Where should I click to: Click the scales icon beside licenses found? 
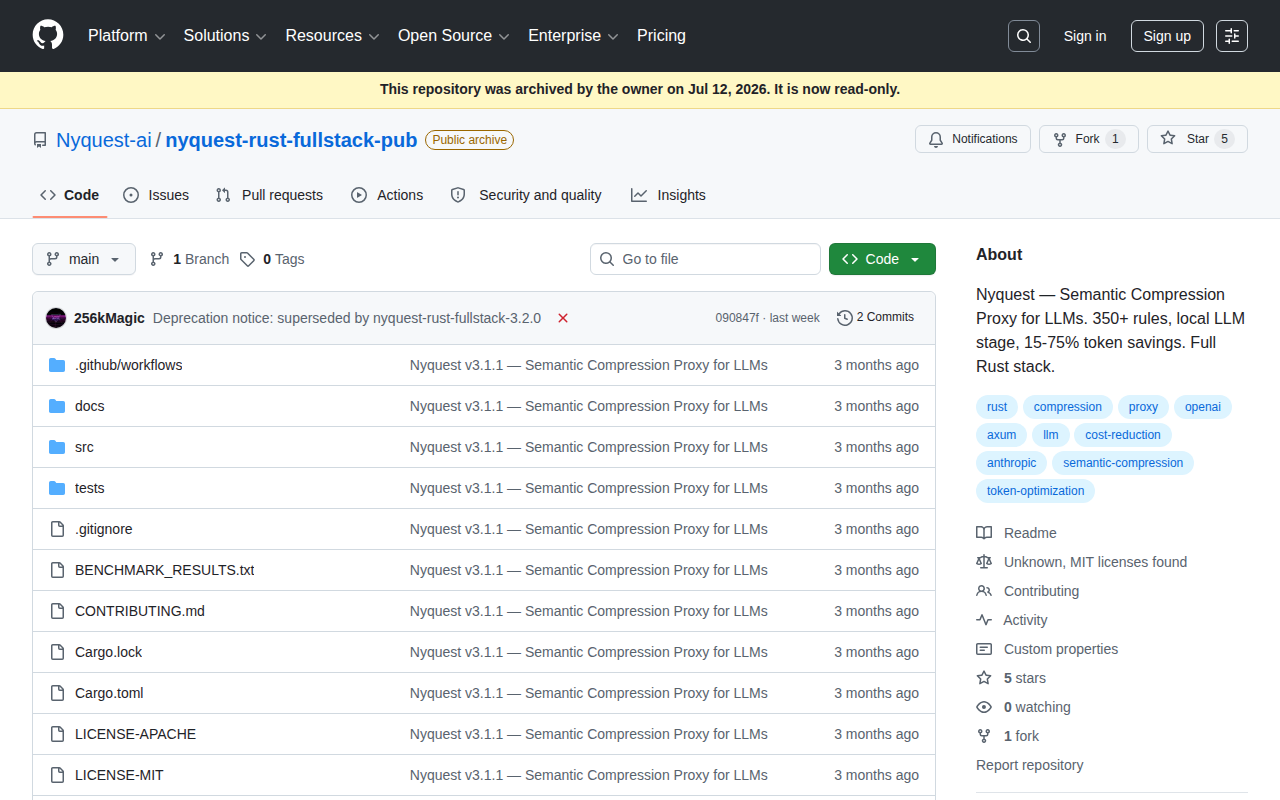coord(984,562)
